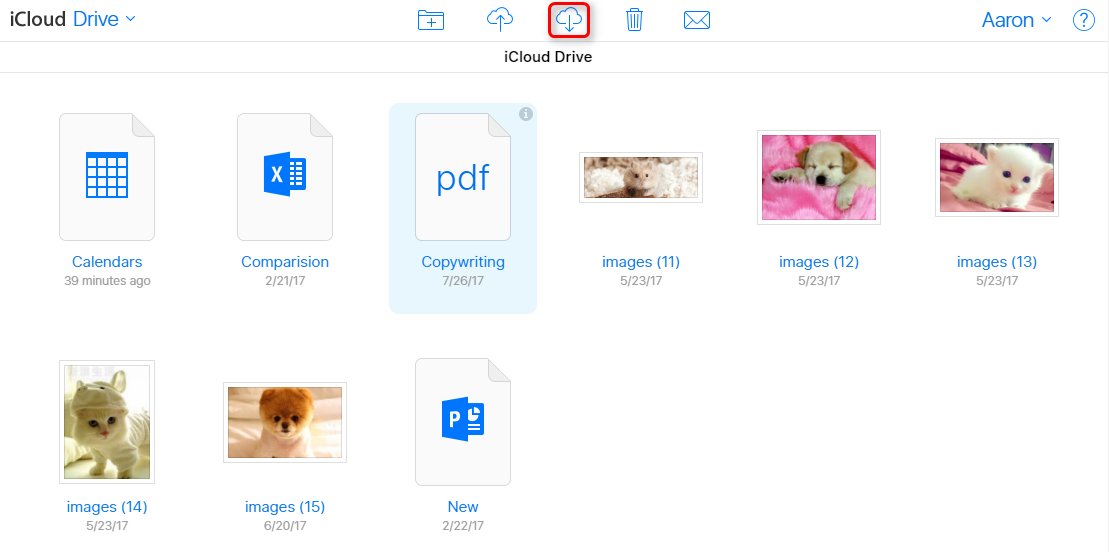This screenshot has height=552, width=1109.
Task: Email the file with envelope icon
Action: [697, 21]
